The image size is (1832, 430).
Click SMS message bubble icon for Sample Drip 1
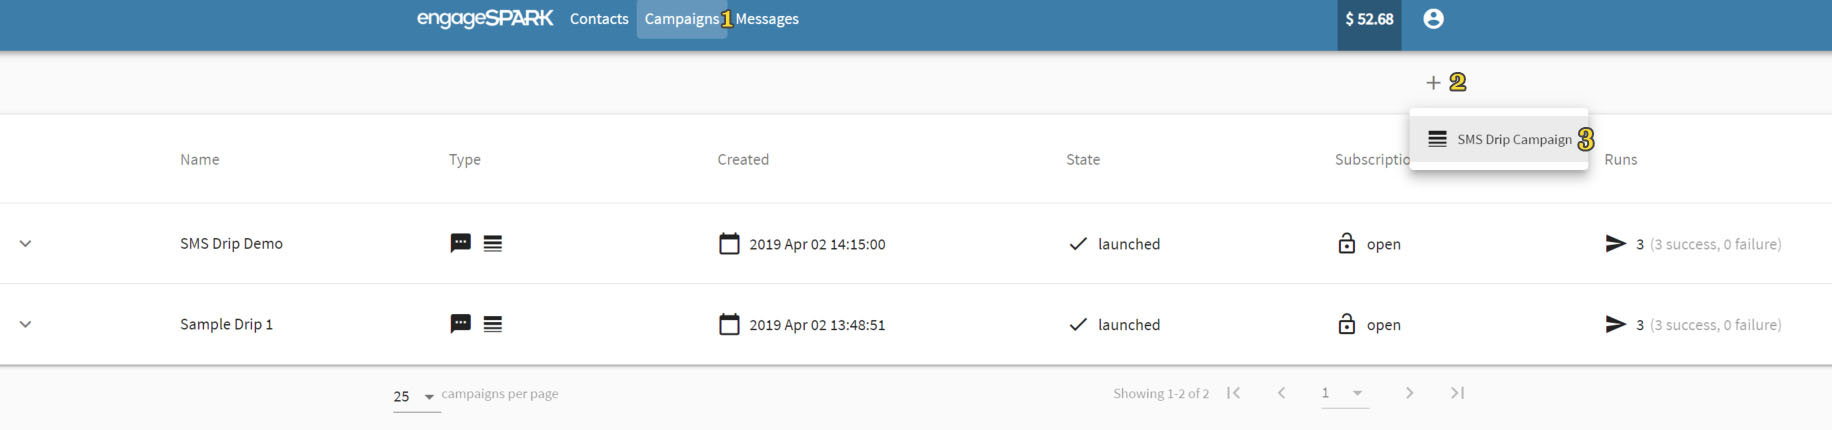(460, 325)
